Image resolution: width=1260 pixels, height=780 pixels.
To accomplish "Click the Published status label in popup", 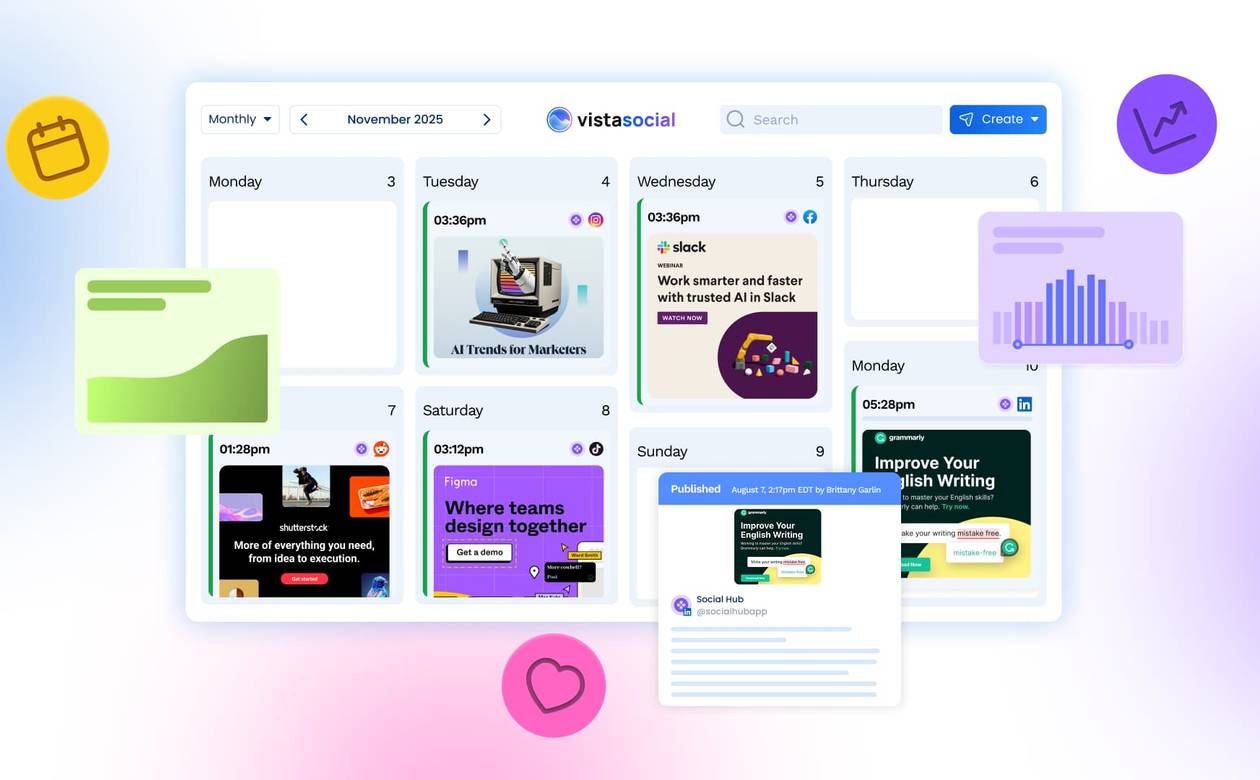I will [x=696, y=489].
